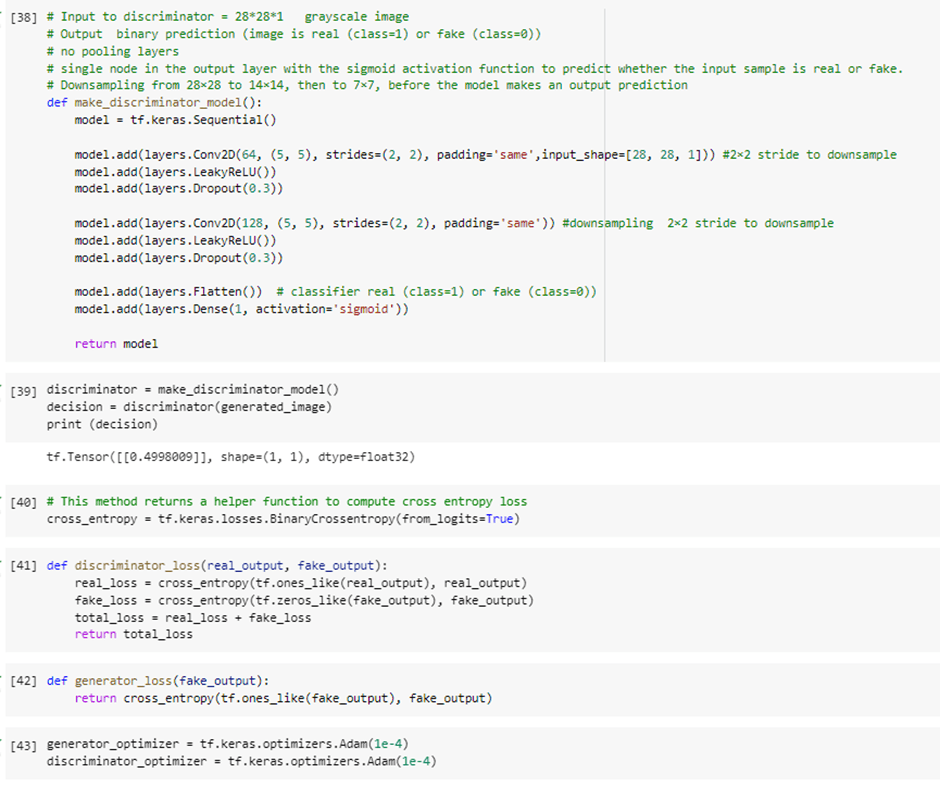
Task: Click the '# no pooling layers' comment
Action: [113, 52]
